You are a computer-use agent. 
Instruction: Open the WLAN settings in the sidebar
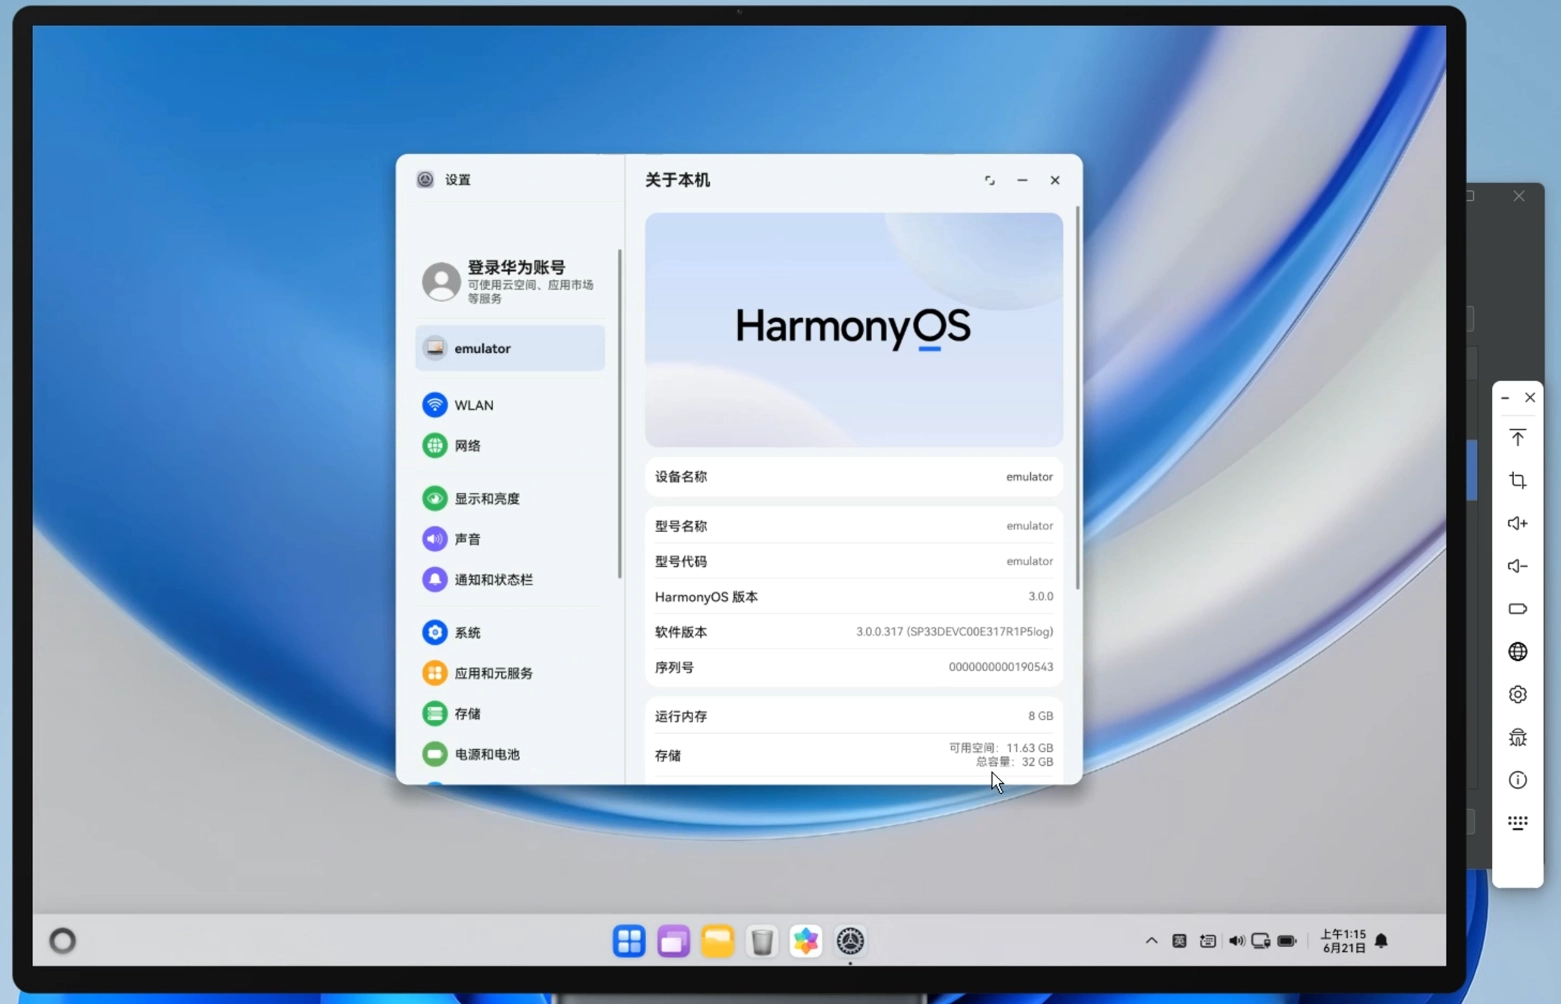click(x=510, y=405)
